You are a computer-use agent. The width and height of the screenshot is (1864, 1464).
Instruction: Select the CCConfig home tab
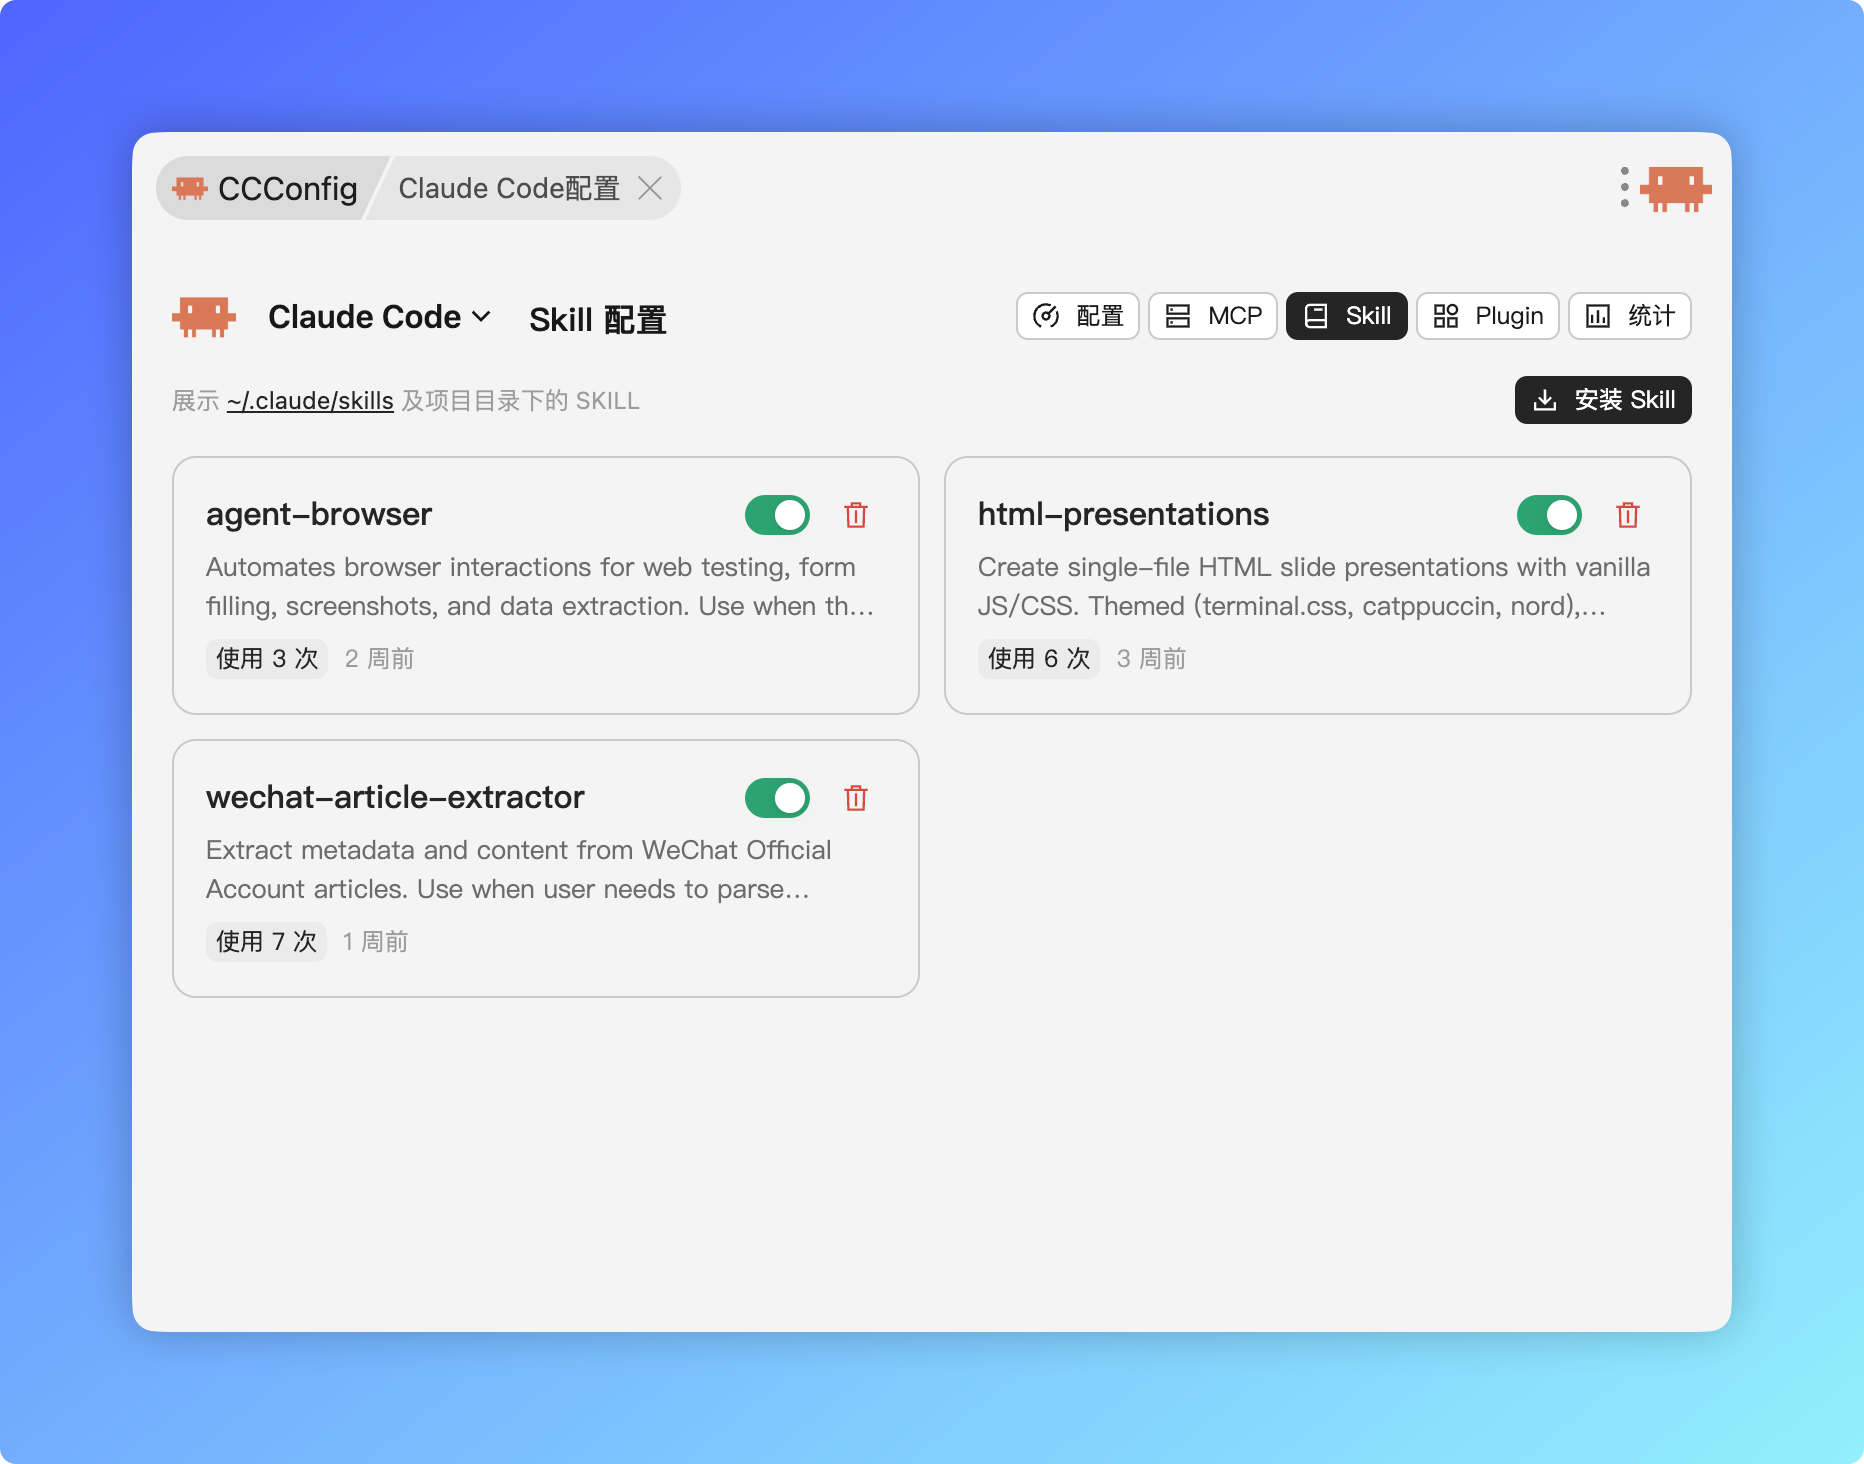coord(266,188)
